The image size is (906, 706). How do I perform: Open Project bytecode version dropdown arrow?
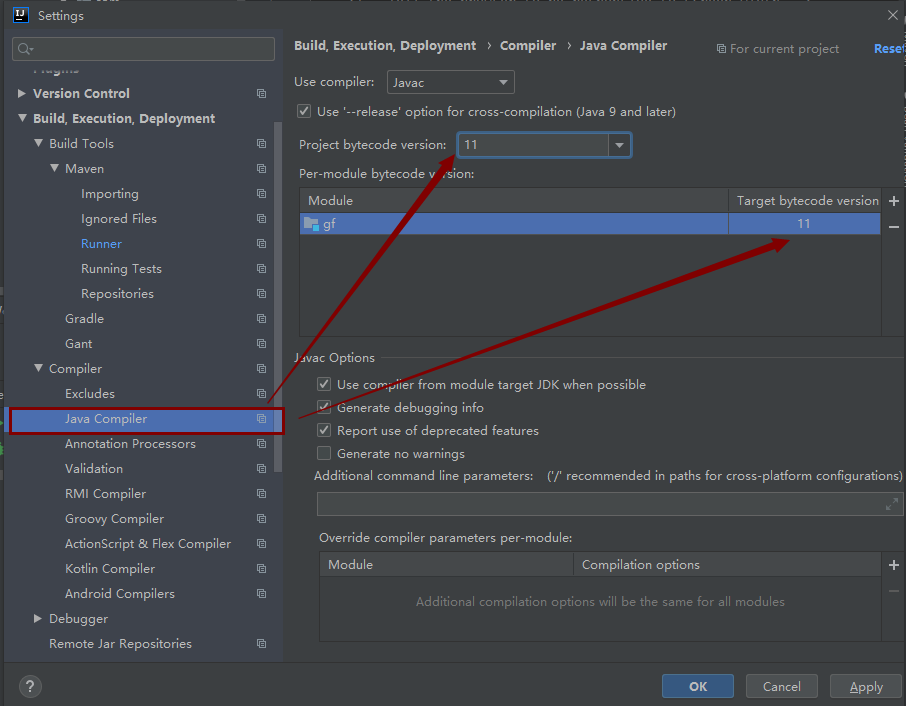point(619,145)
